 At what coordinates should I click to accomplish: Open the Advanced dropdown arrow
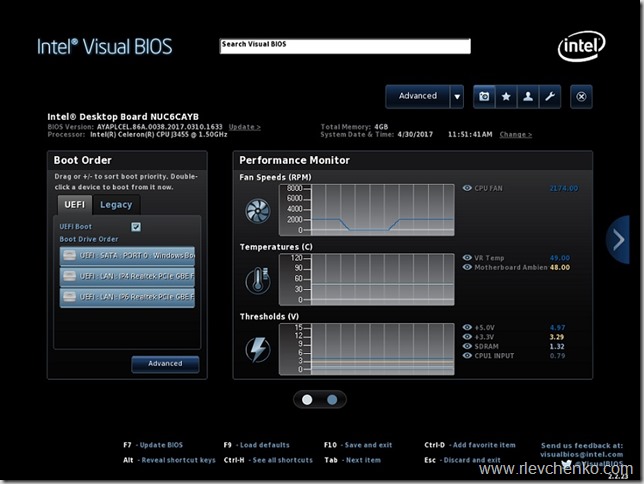point(457,97)
